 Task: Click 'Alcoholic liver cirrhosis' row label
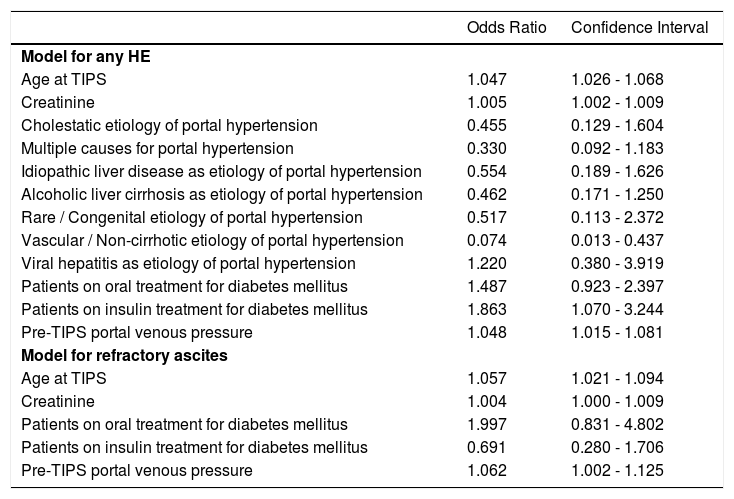[x=221, y=194]
